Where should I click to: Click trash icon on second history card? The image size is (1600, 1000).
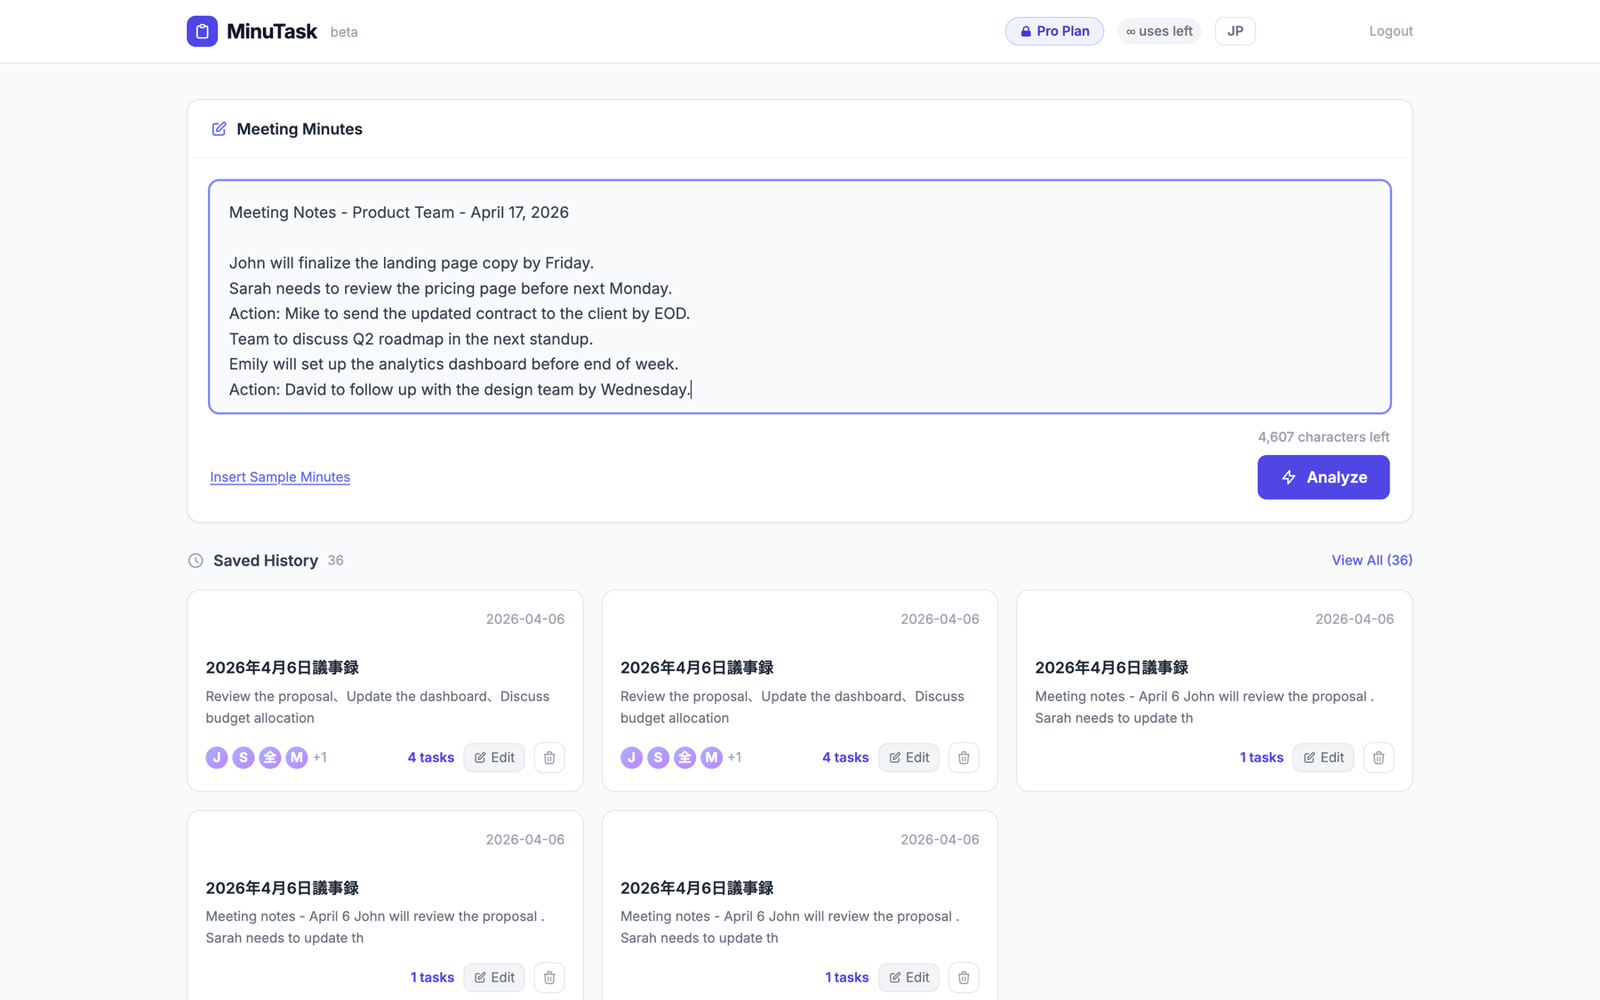963,758
